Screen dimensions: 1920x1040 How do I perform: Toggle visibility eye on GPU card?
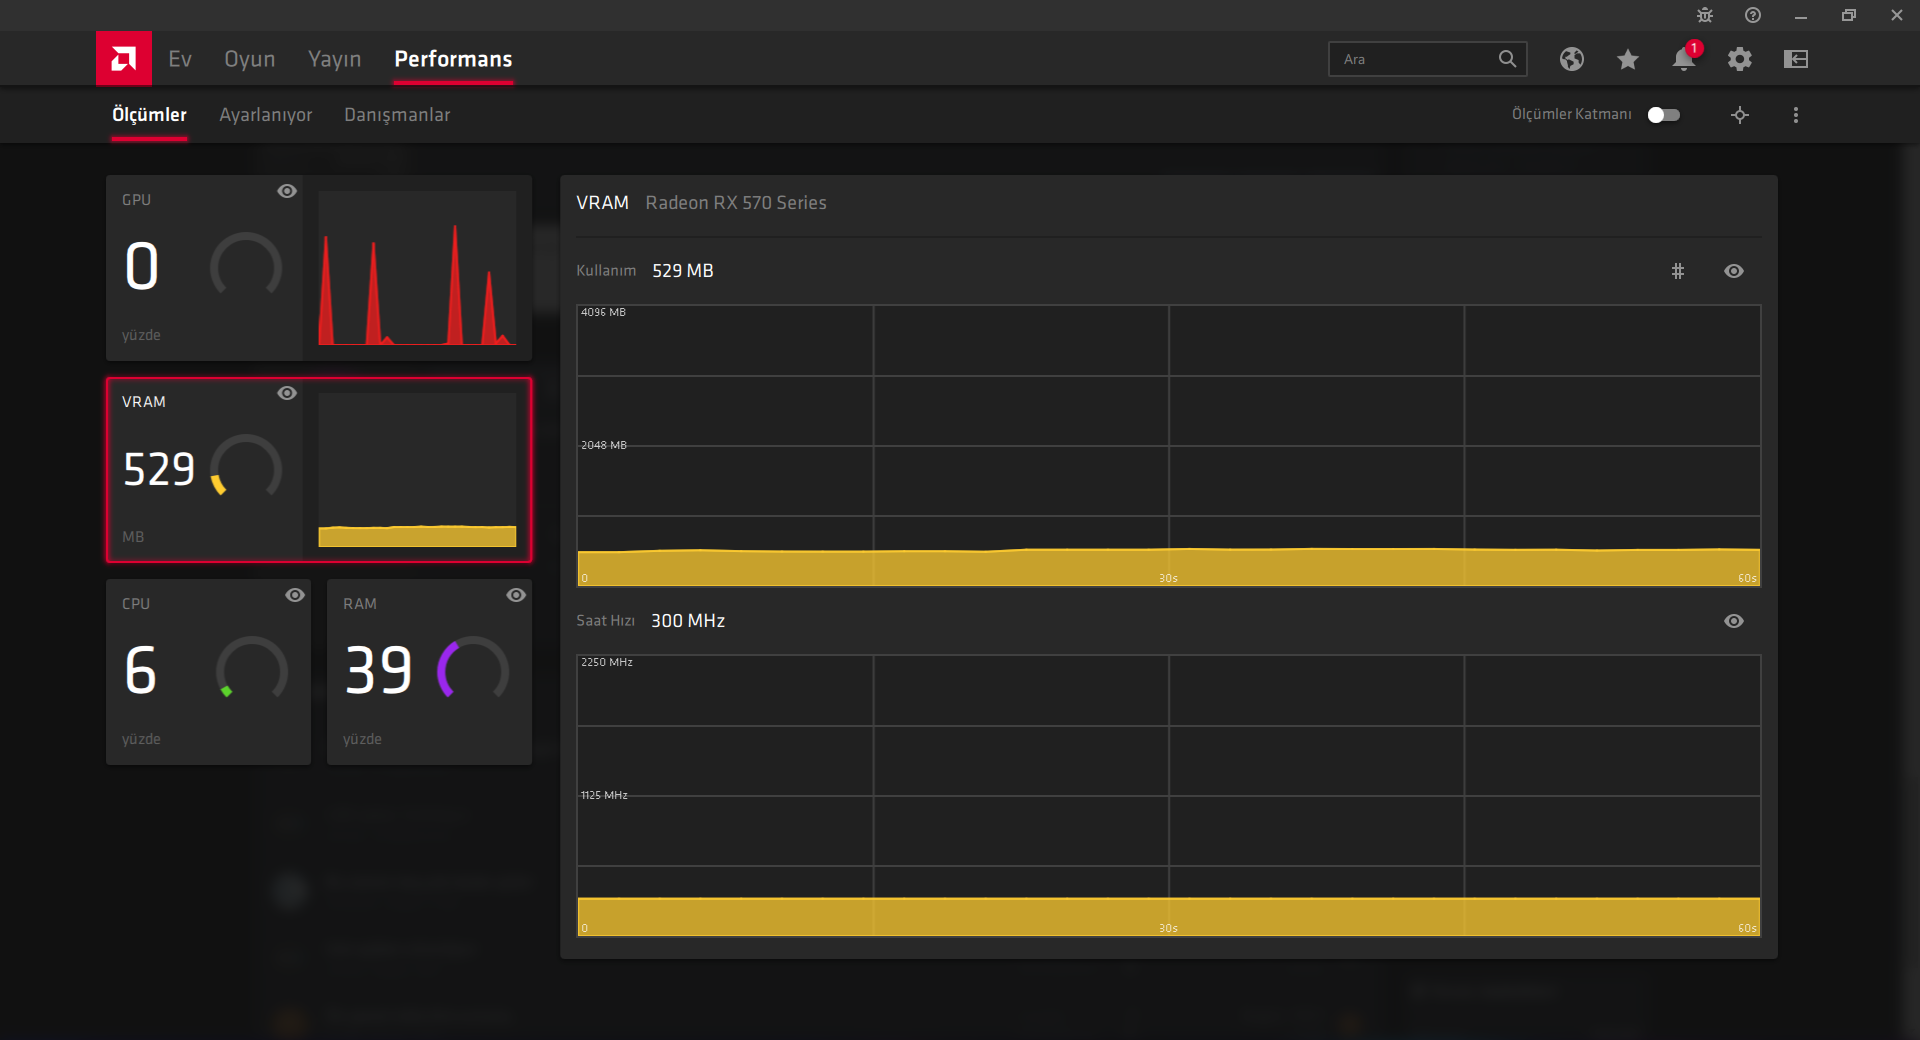pyautogui.click(x=287, y=191)
